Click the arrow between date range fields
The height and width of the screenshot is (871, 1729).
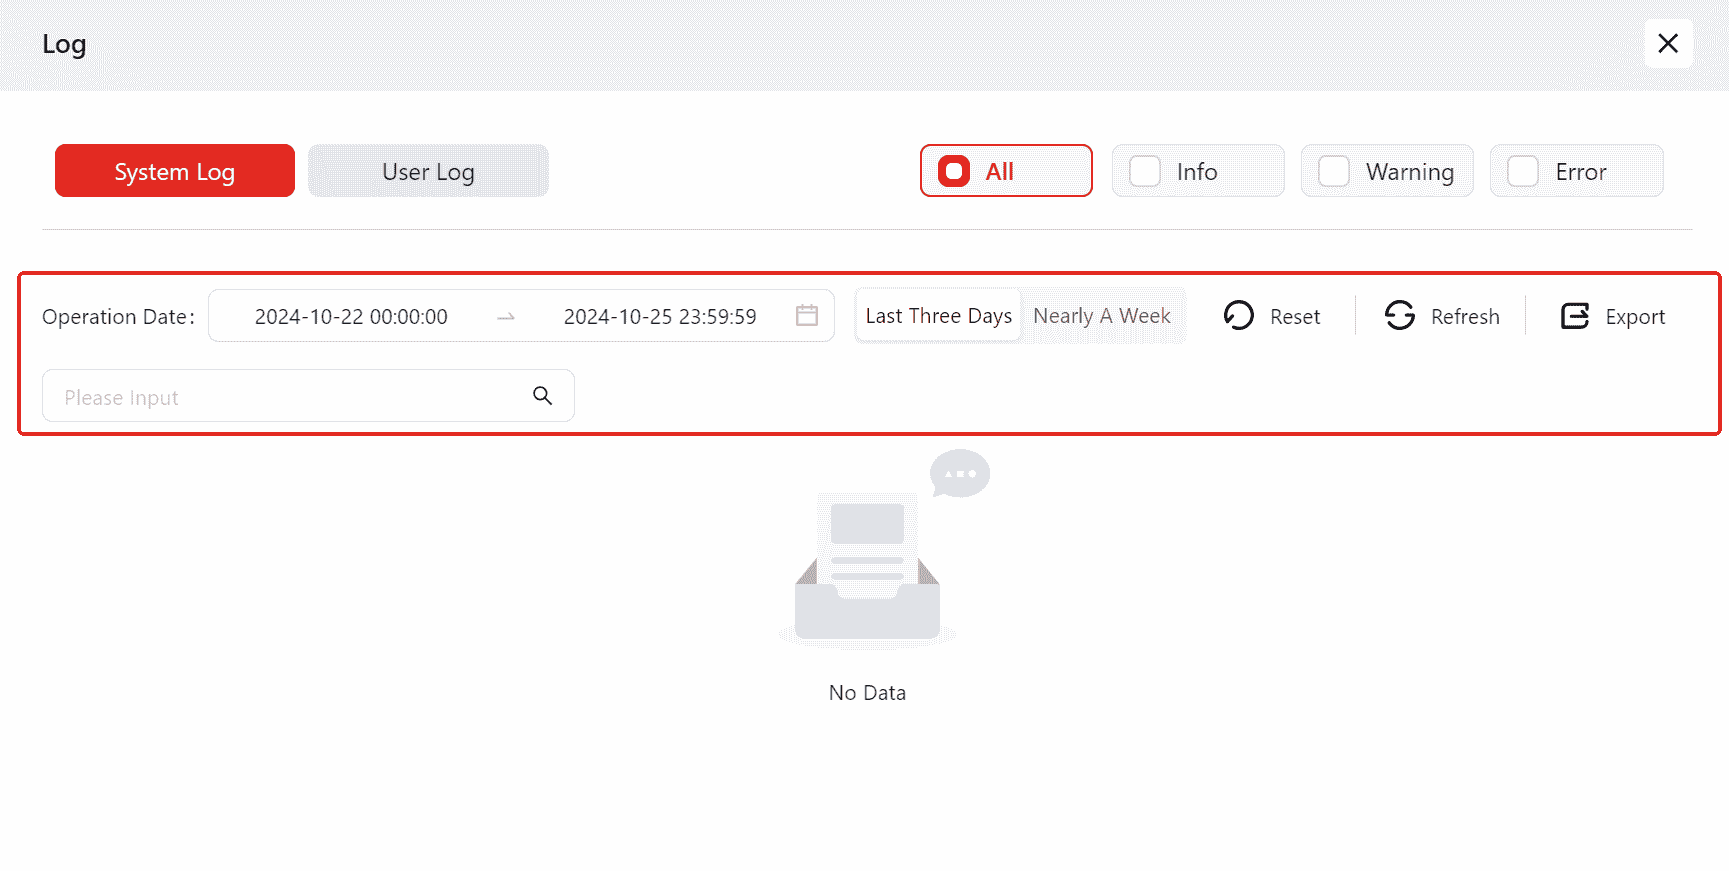click(x=506, y=317)
